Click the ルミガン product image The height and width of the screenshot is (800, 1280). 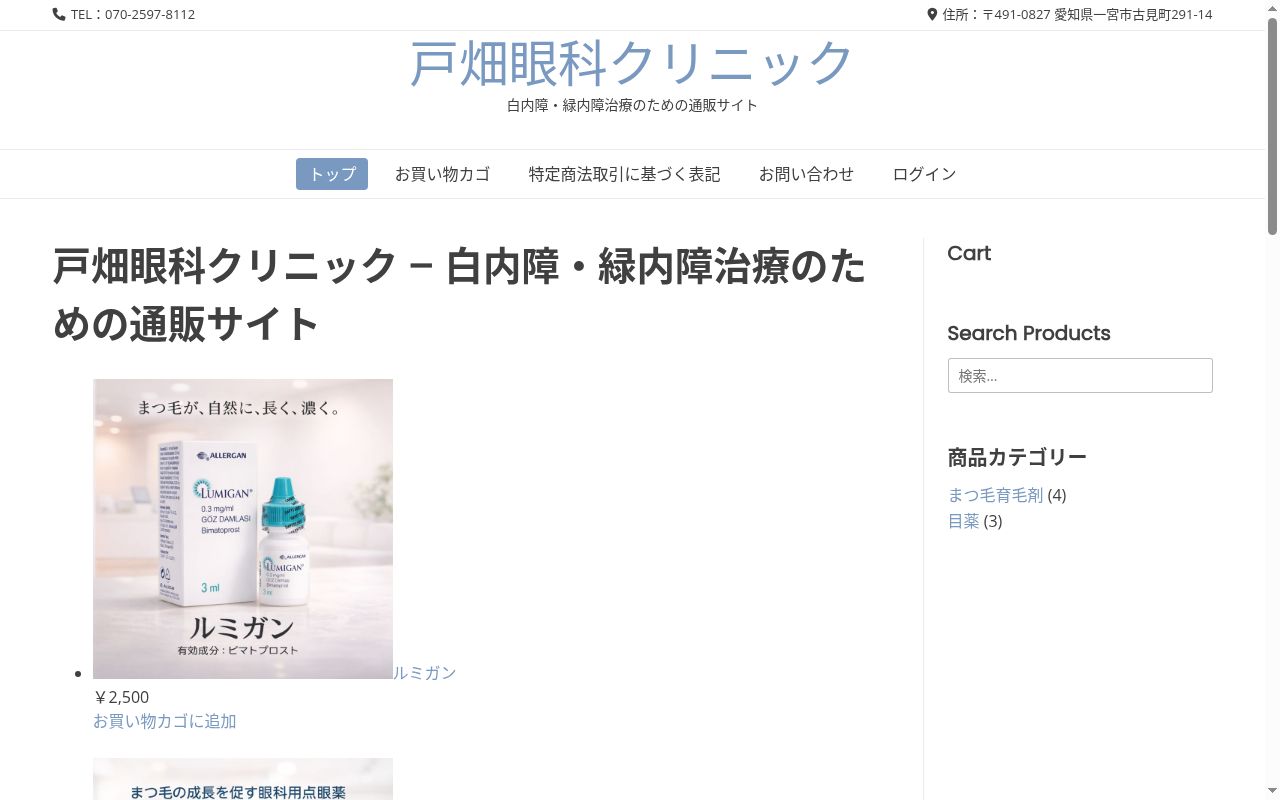coord(243,529)
